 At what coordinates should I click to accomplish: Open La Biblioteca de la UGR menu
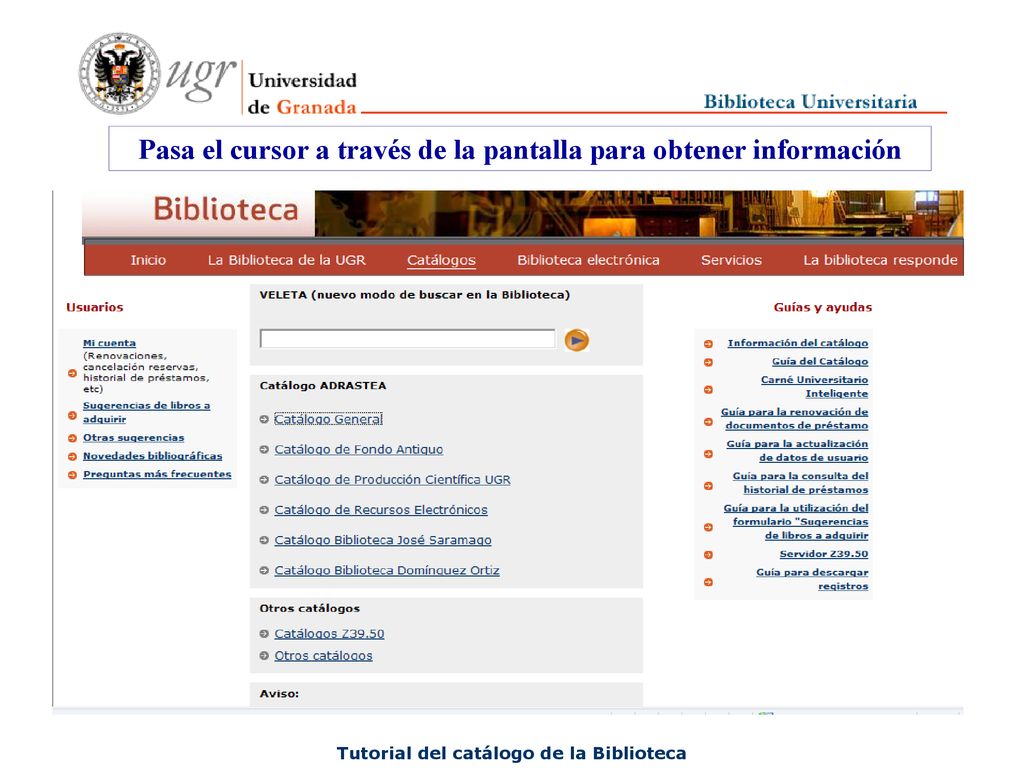287,260
